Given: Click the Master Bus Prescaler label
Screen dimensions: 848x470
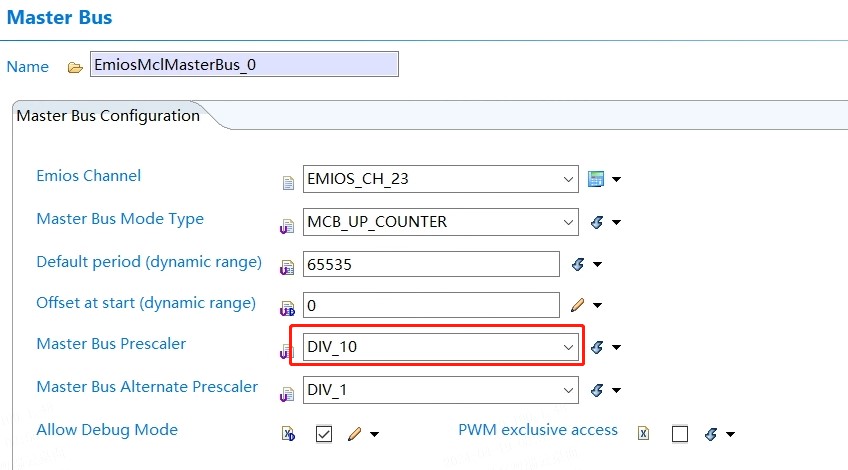Looking at the screenshot, I should [x=111, y=344].
